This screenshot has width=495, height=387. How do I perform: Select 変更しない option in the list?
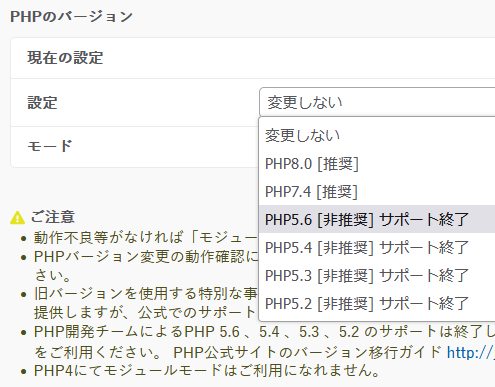(377, 135)
